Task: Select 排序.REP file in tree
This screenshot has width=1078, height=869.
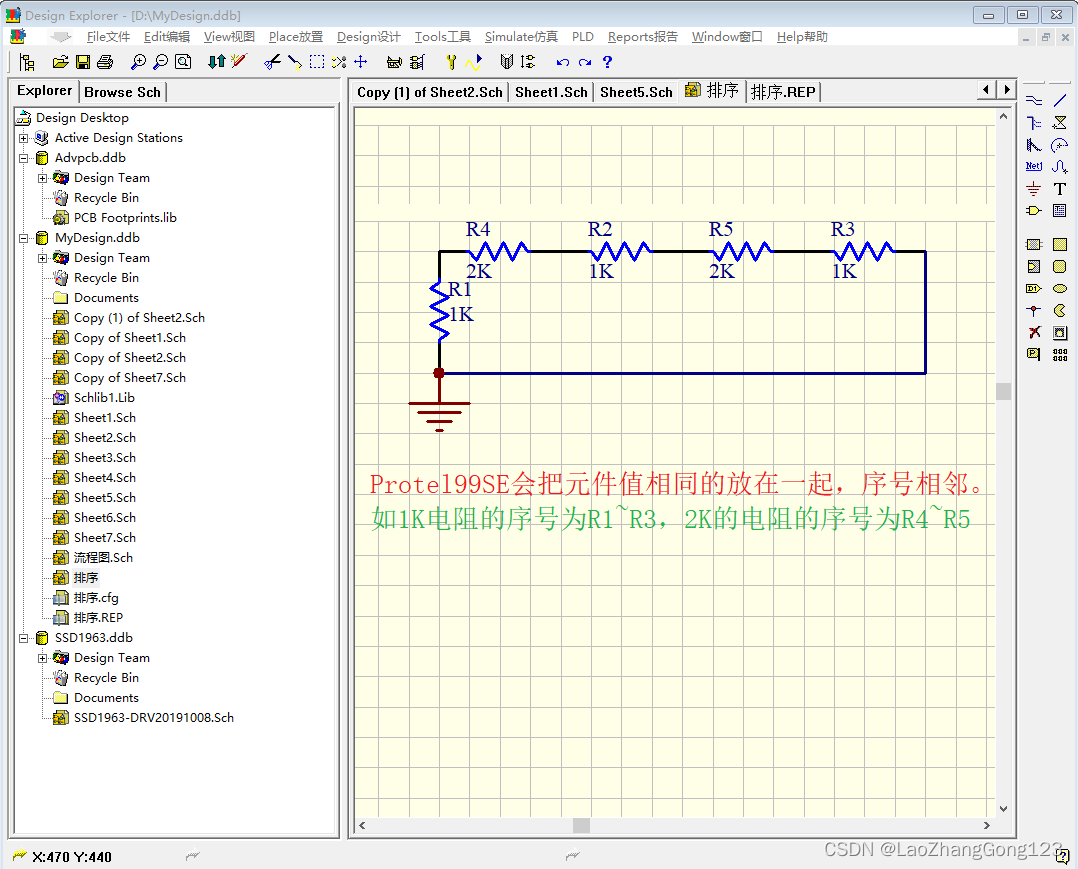Action: (98, 618)
